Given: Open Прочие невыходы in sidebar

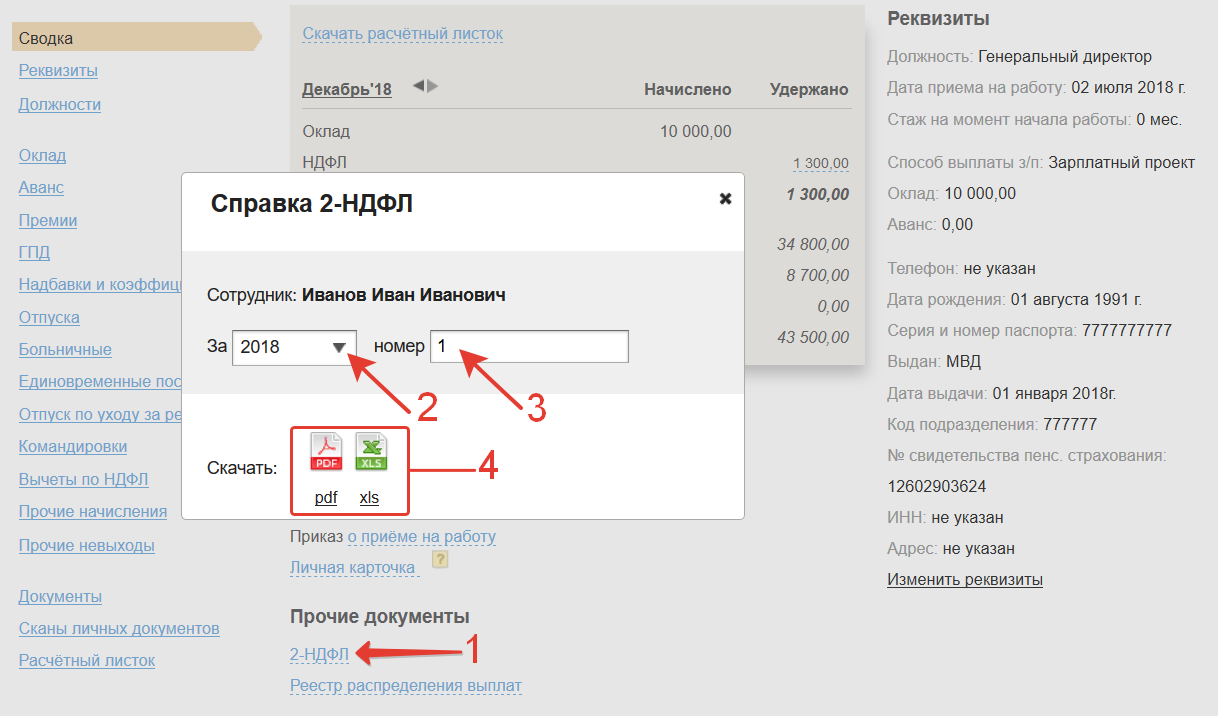Looking at the screenshot, I should click(x=87, y=545).
